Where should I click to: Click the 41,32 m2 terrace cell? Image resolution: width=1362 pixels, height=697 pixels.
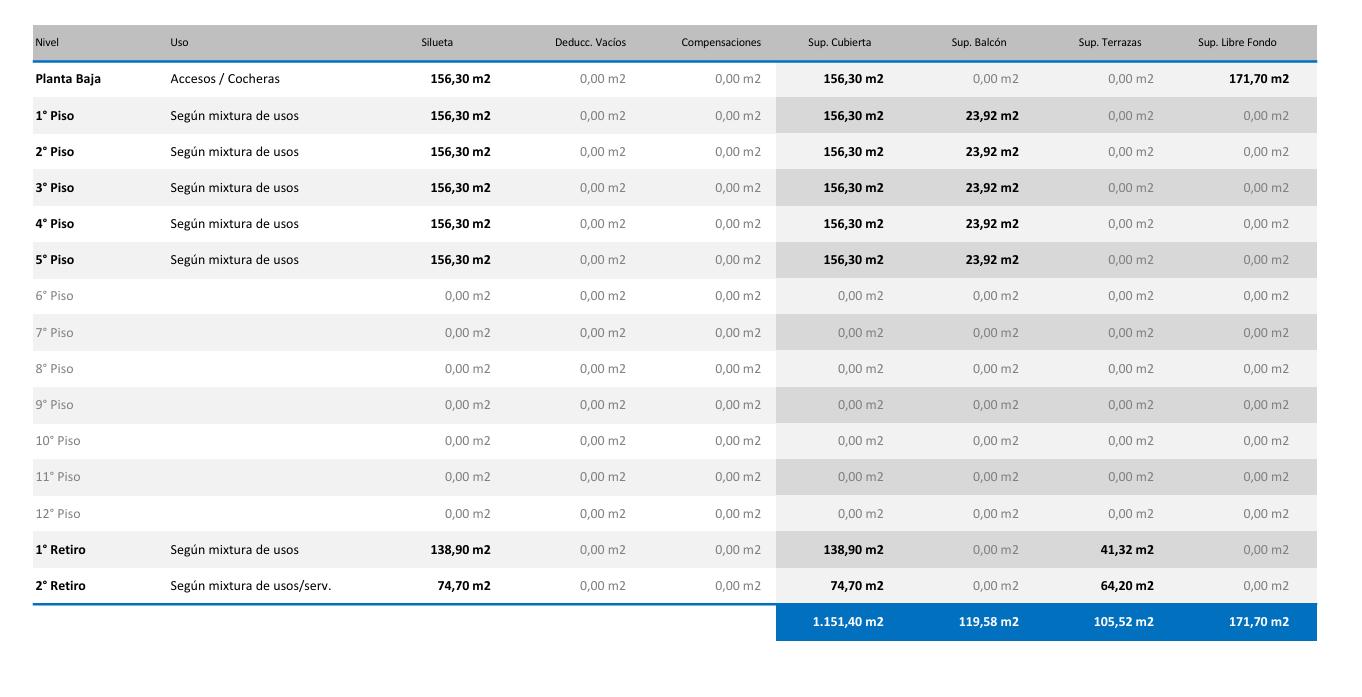click(x=1126, y=550)
